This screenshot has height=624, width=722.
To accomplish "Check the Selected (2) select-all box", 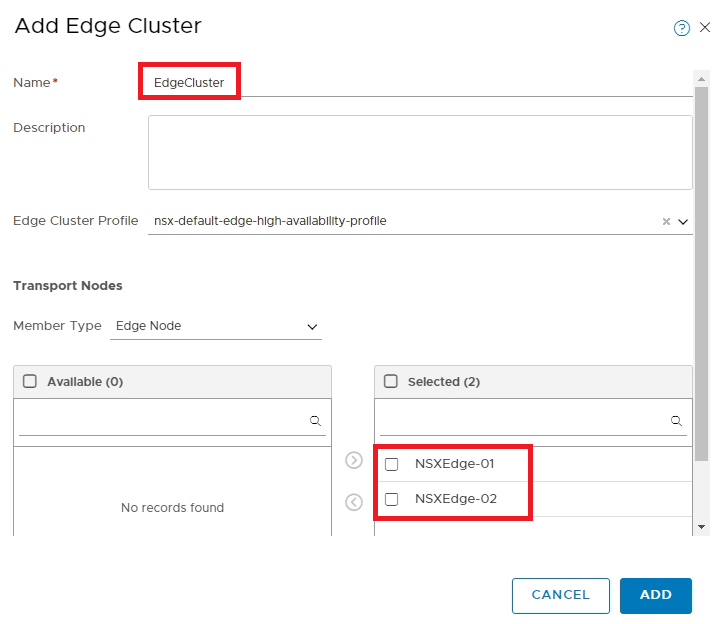I will [x=390, y=381].
